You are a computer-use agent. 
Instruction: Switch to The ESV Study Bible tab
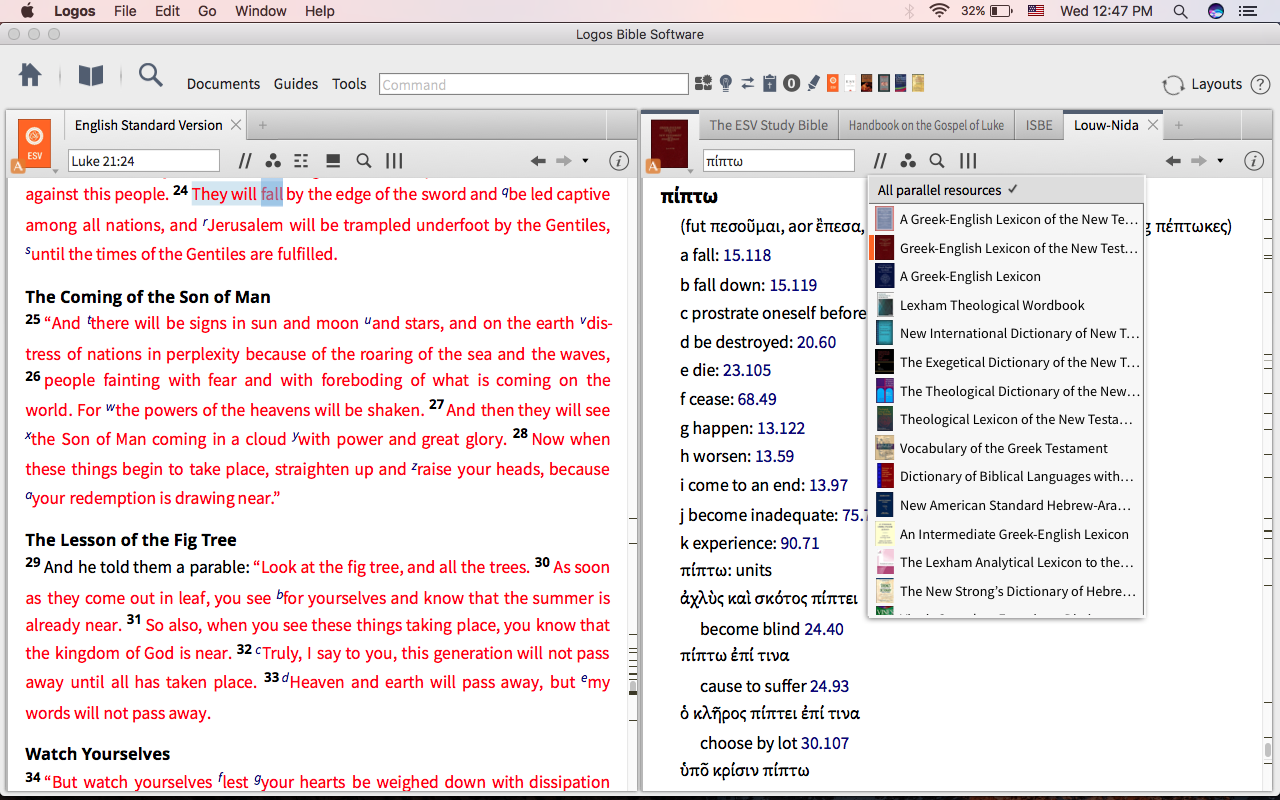[768, 125]
